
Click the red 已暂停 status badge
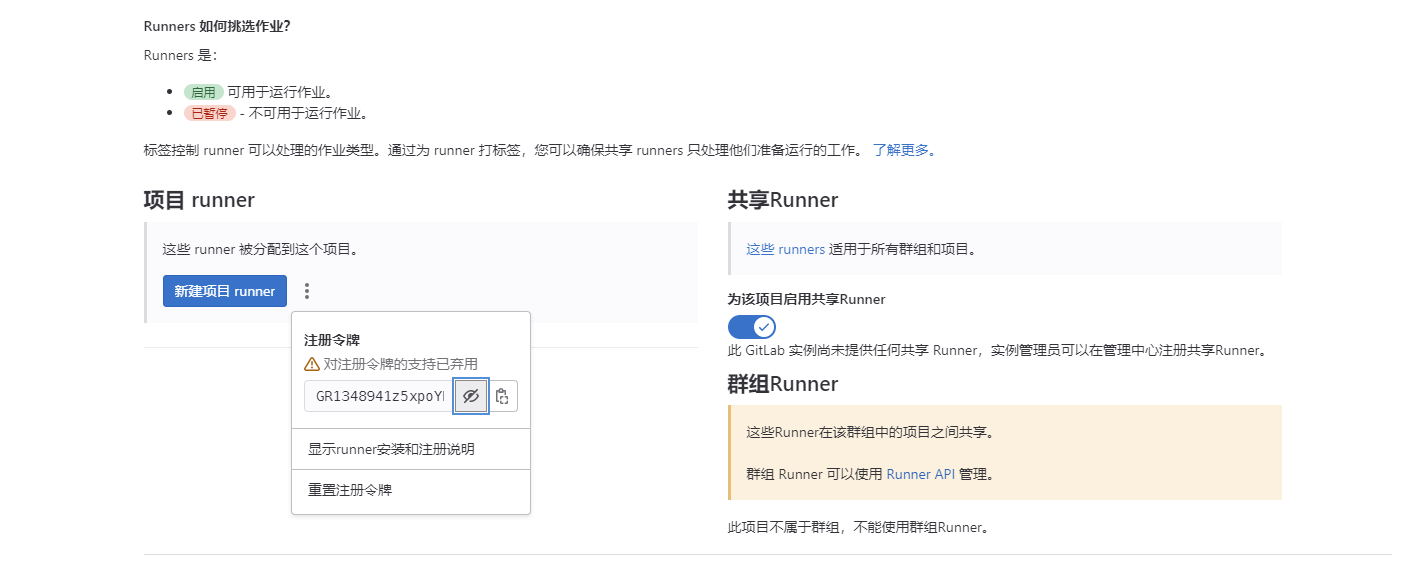coord(209,113)
